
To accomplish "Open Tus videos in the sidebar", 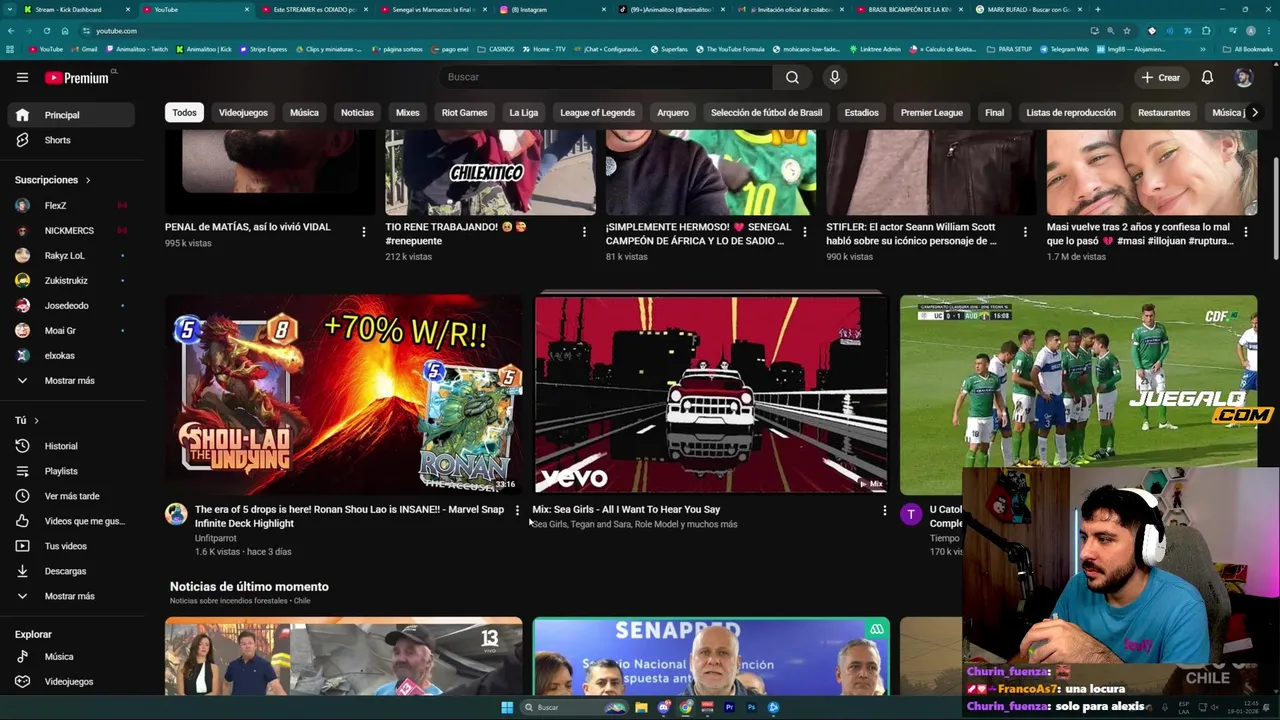I will [71, 546].
